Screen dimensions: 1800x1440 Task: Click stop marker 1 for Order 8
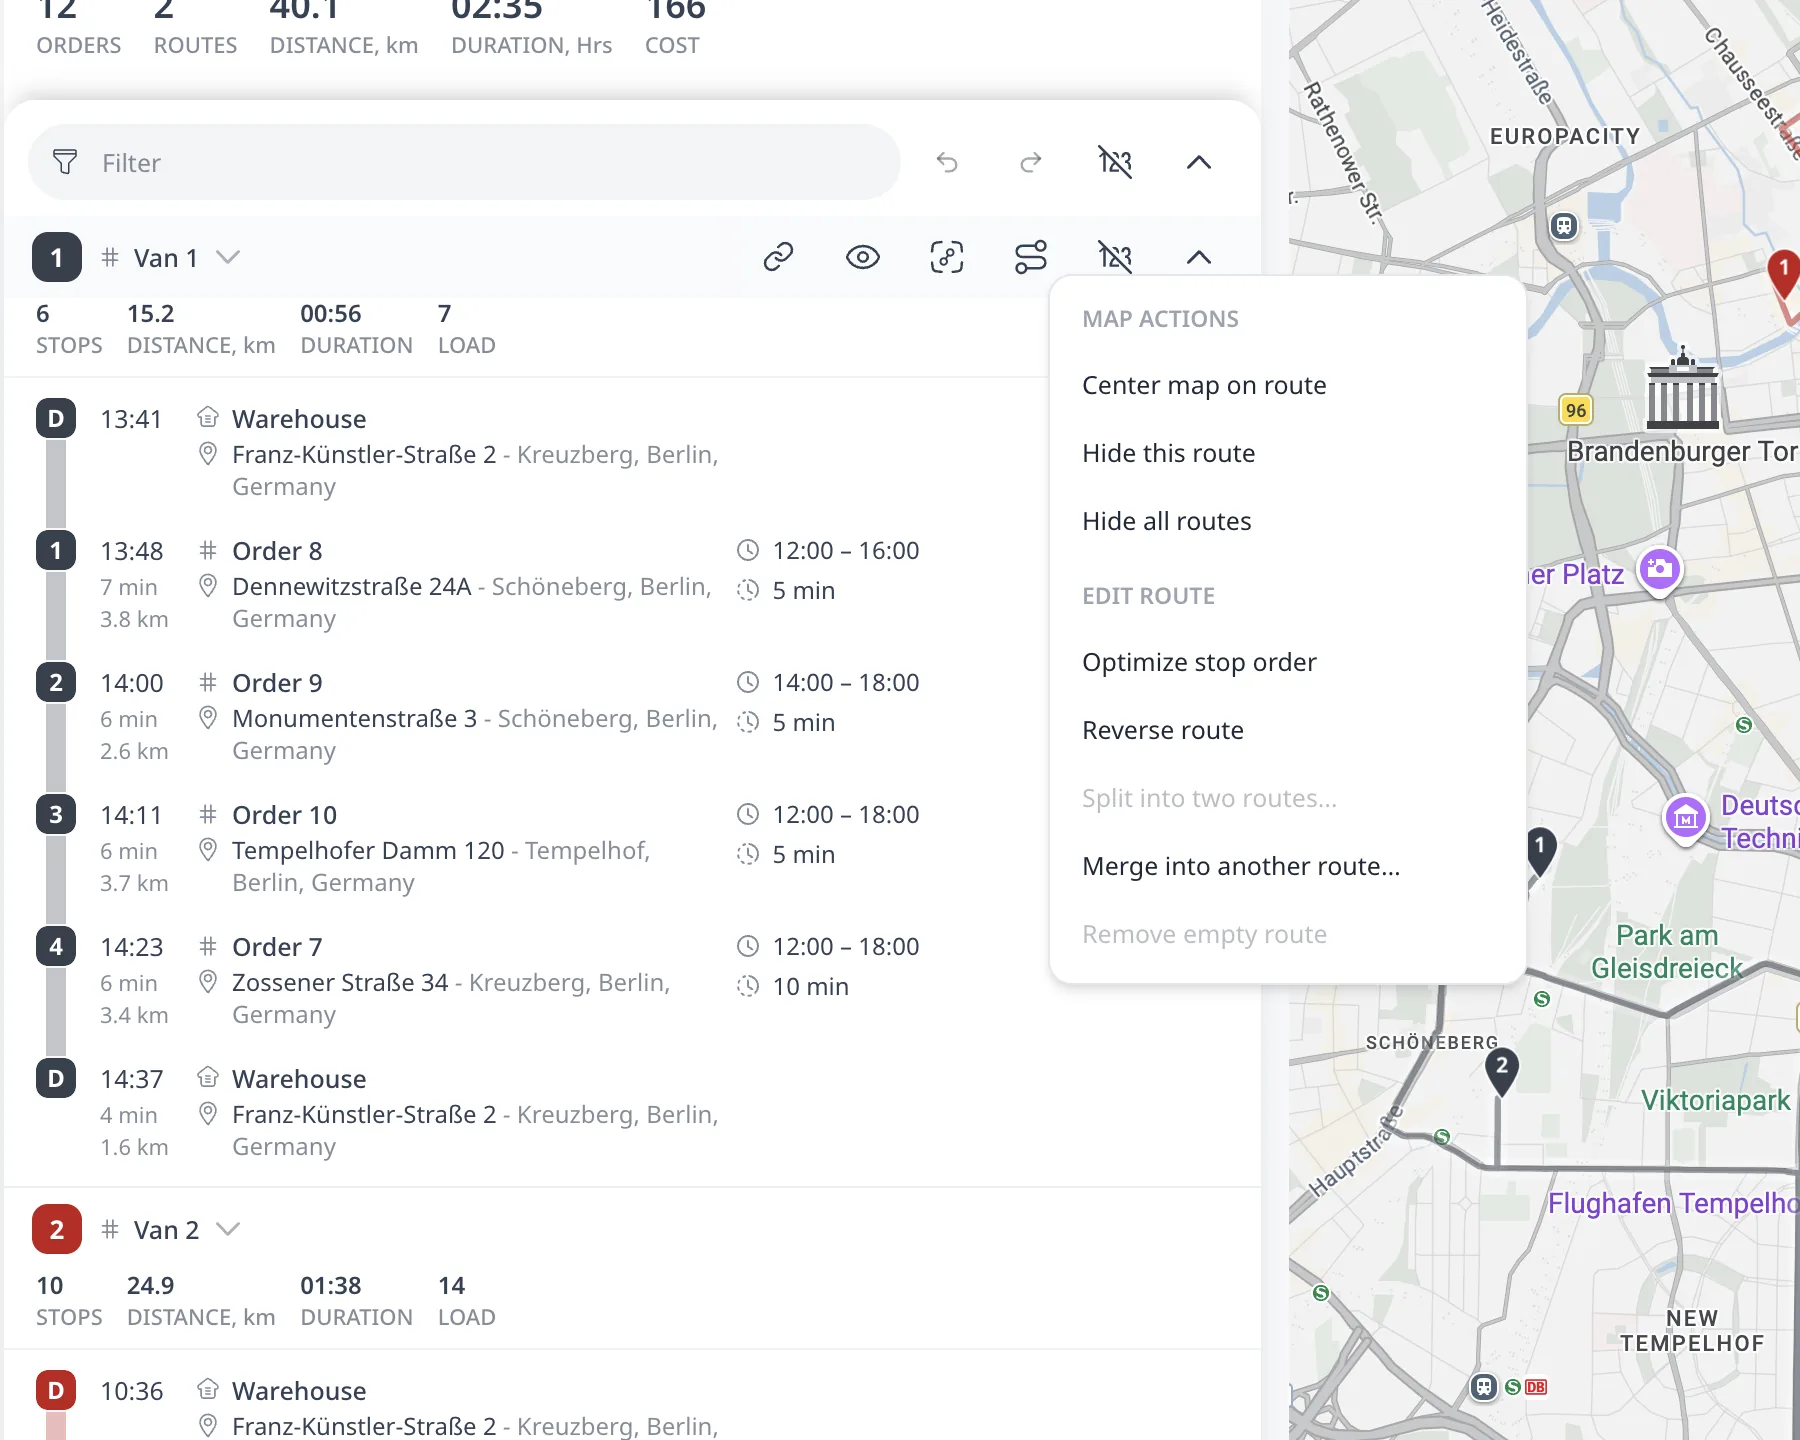click(x=56, y=550)
